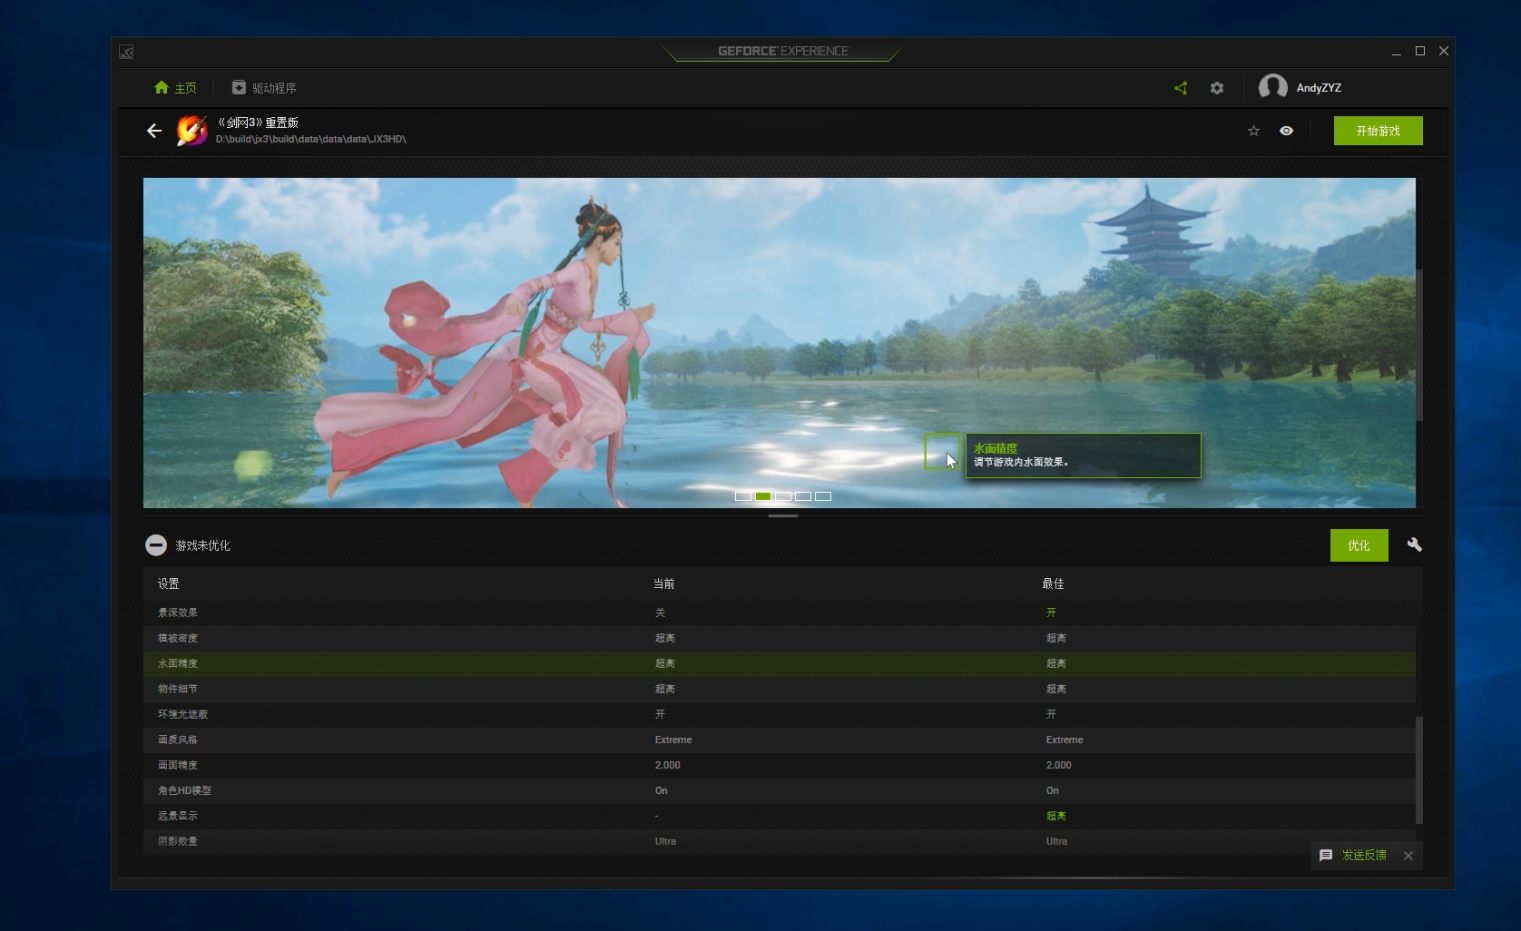Select the fourth screenshot indicator

[x=803, y=496]
